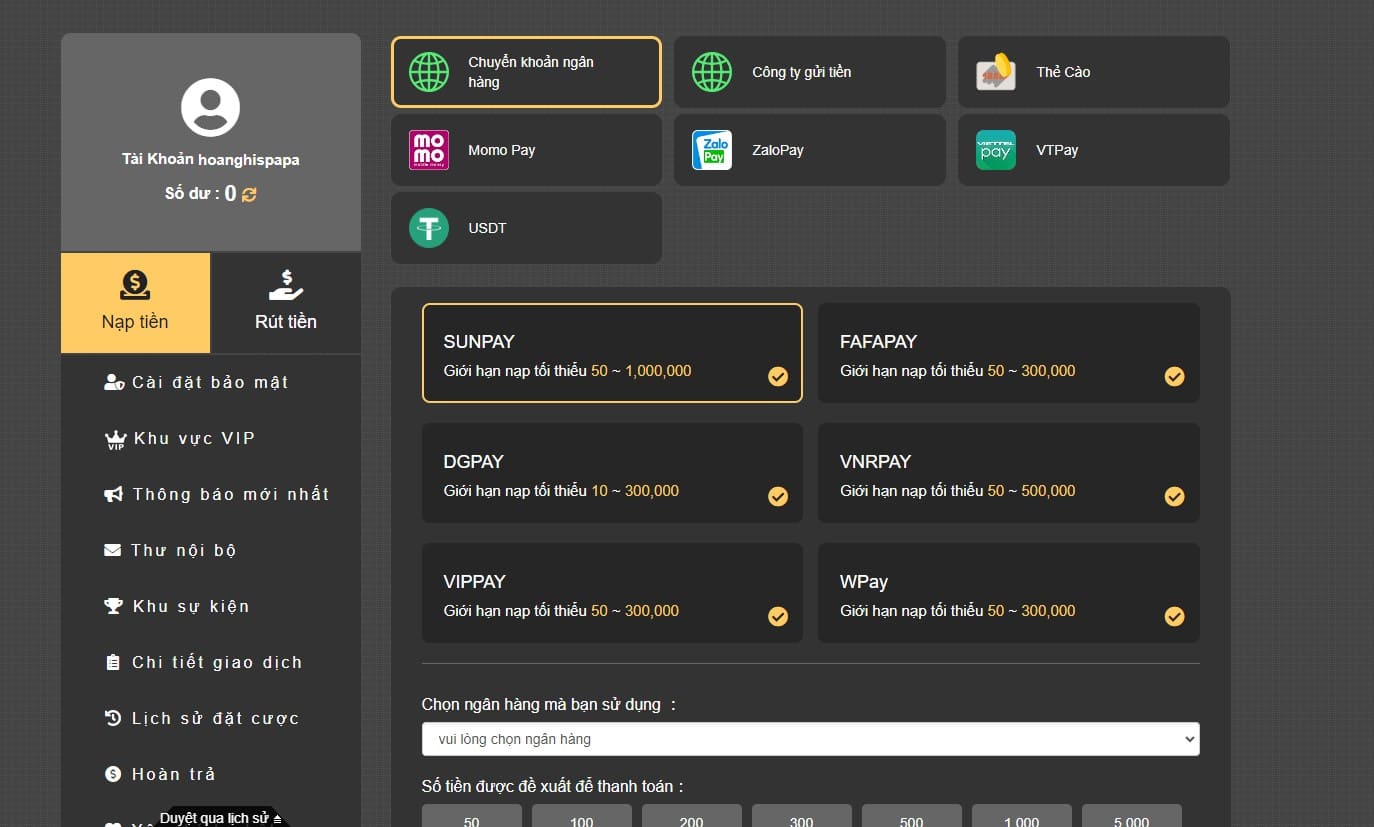Click the USDT Tether coin icon
This screenshot has width=1374, height=827.
coord(429,228)
